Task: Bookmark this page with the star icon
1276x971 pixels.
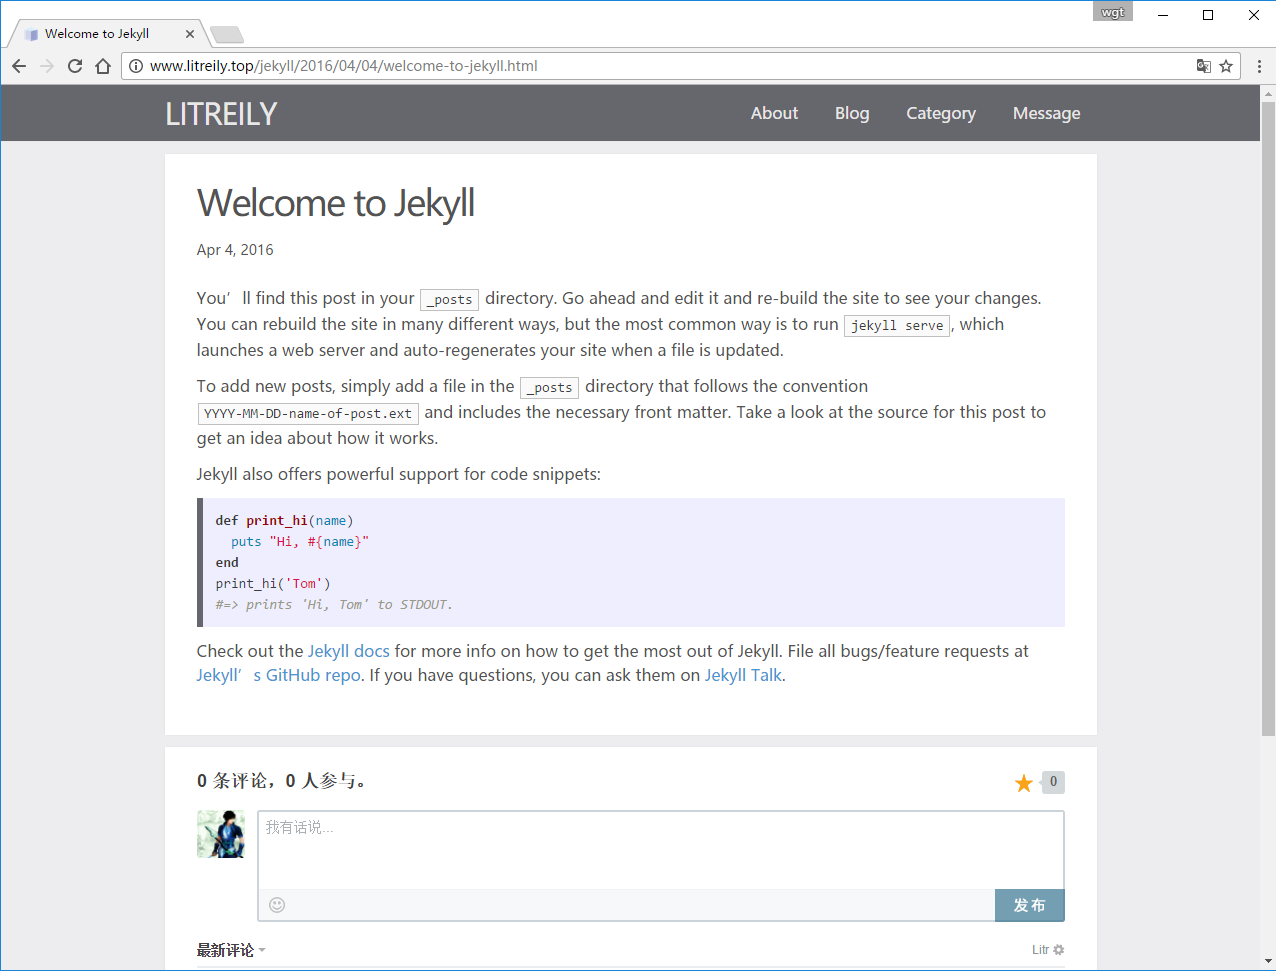Action: click(1226, 66)
